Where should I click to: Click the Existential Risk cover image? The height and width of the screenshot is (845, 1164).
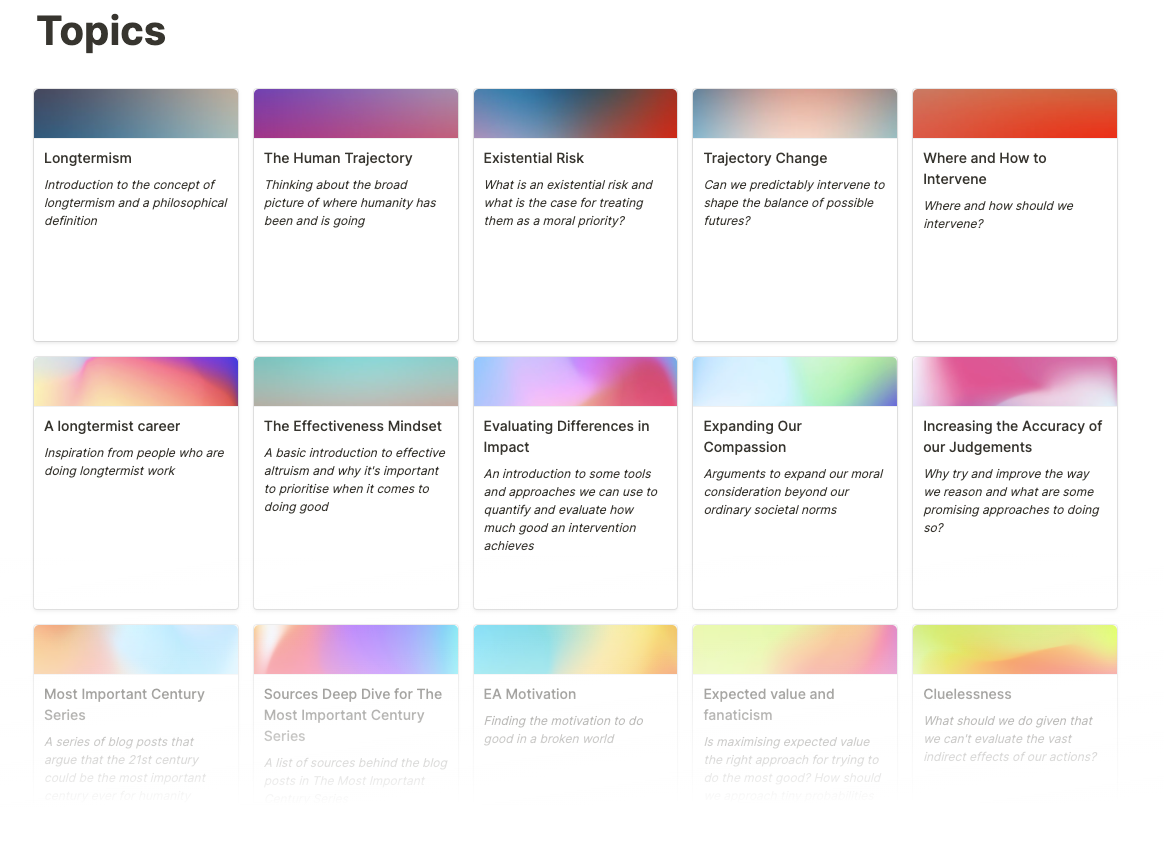pos(575,113)
